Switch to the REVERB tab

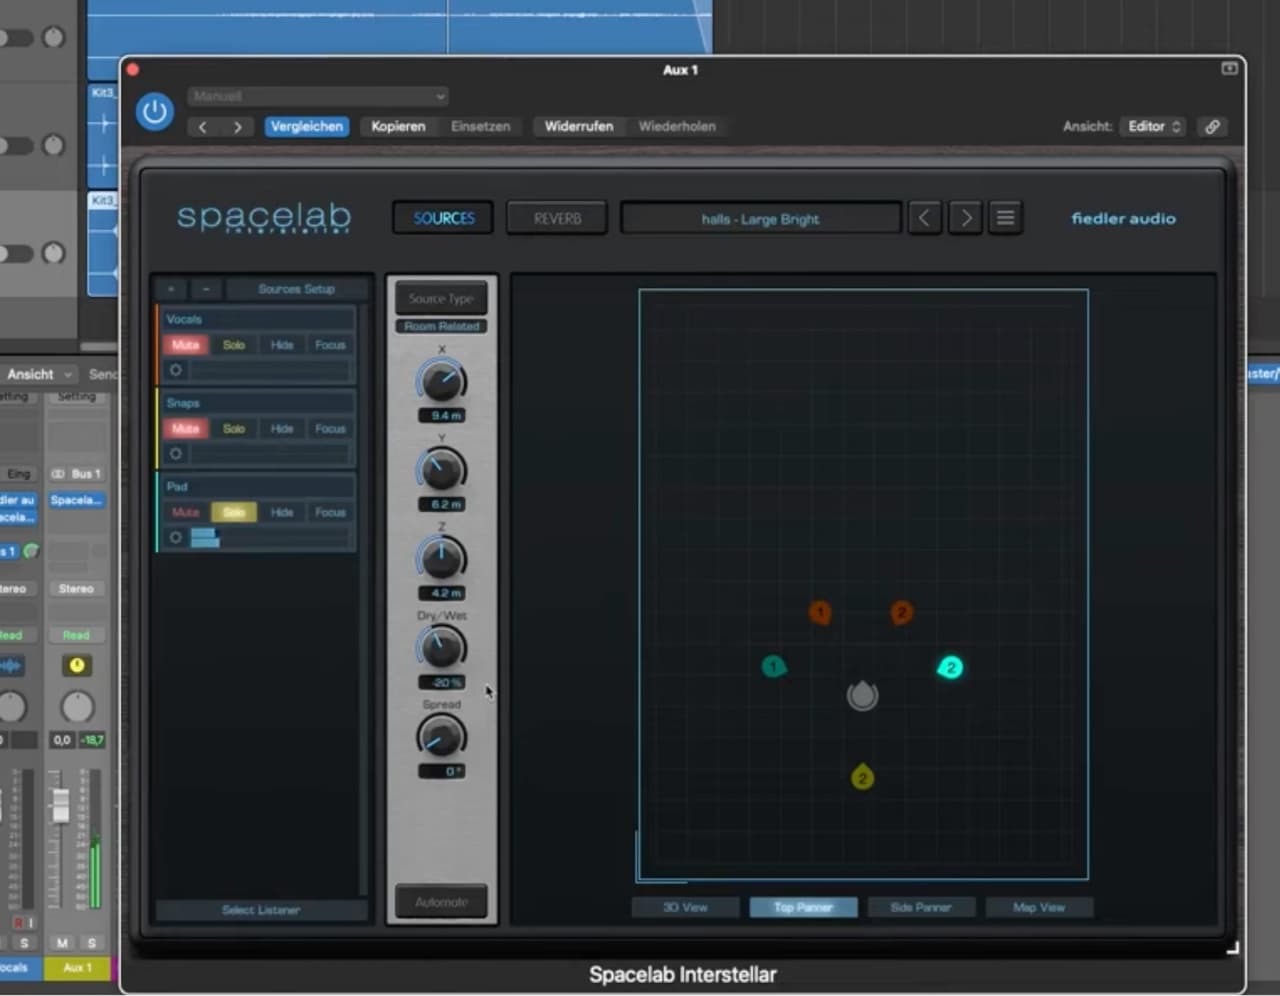pyautogui.click(x=556, y=217)
